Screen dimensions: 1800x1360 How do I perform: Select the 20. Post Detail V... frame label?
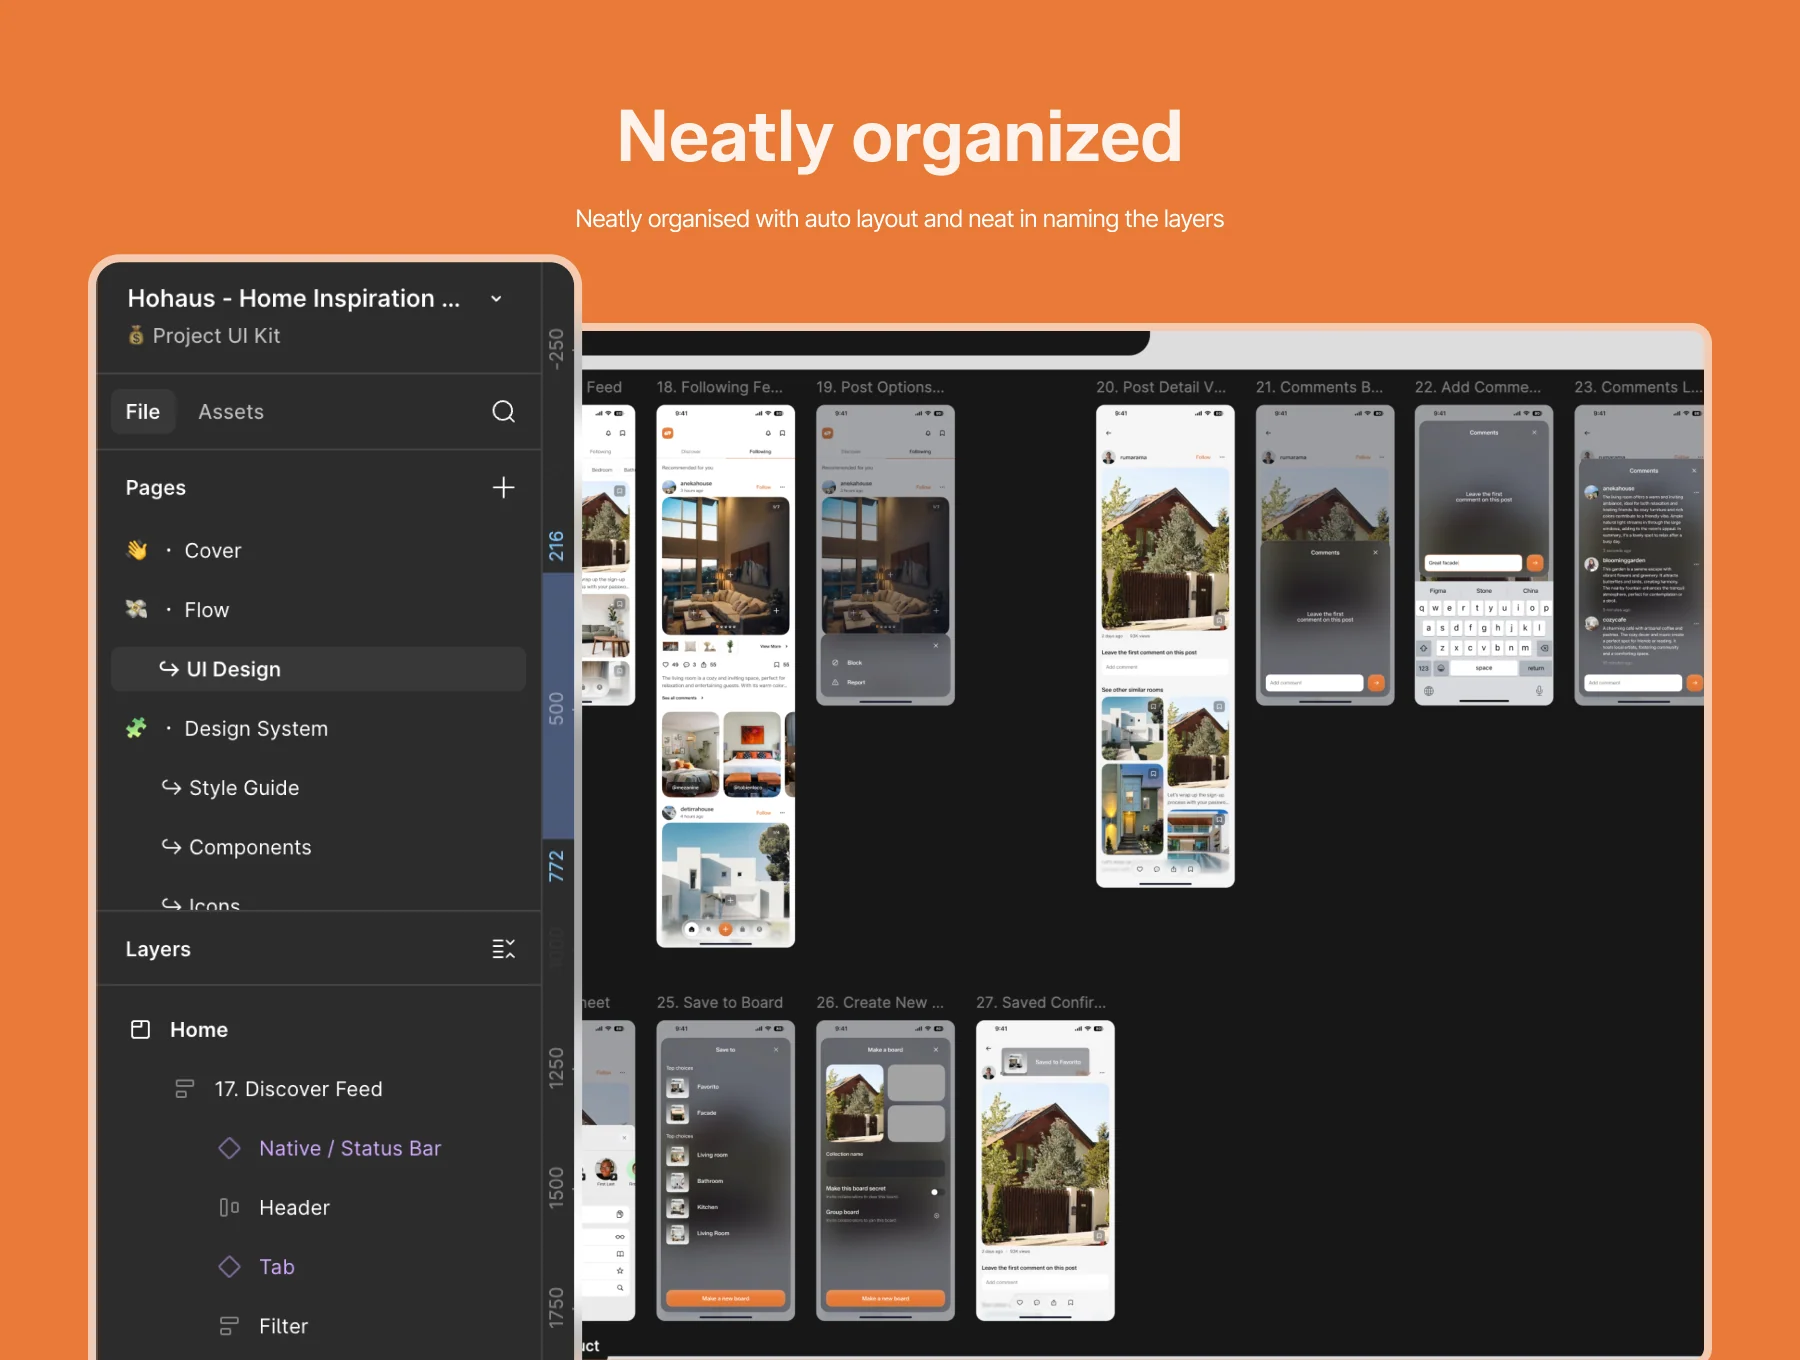[1161, 387]
